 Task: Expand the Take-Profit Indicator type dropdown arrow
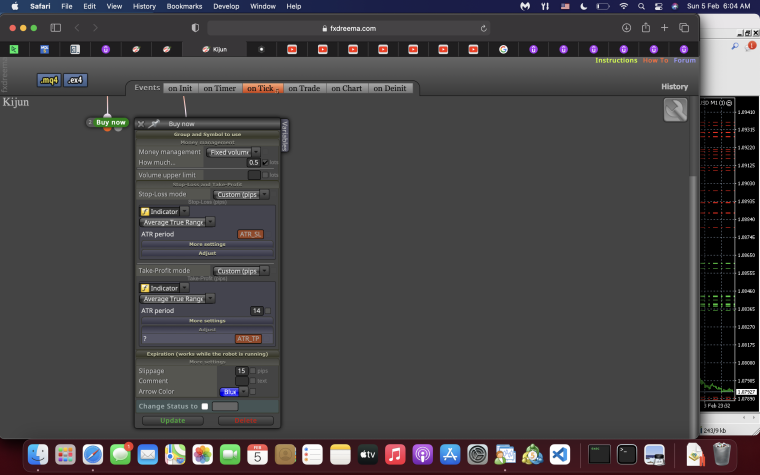pos(185,288)
